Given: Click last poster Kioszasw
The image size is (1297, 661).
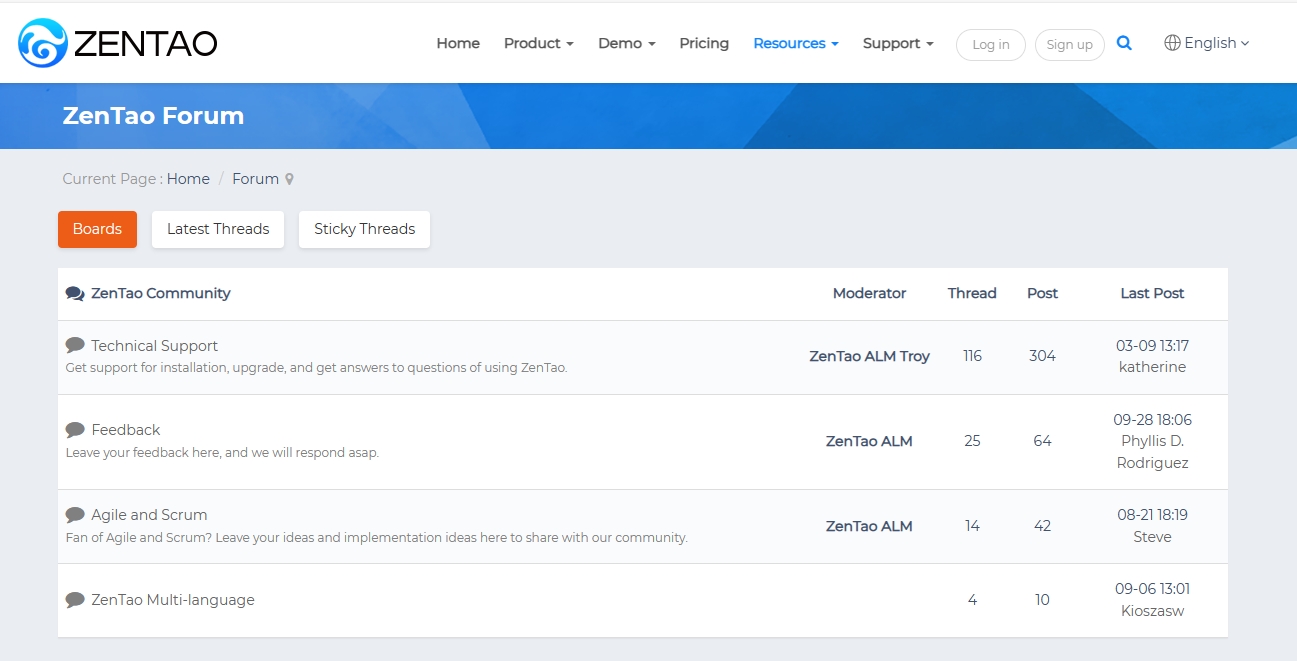Looking at the screenshot, I should [1152, 611].
